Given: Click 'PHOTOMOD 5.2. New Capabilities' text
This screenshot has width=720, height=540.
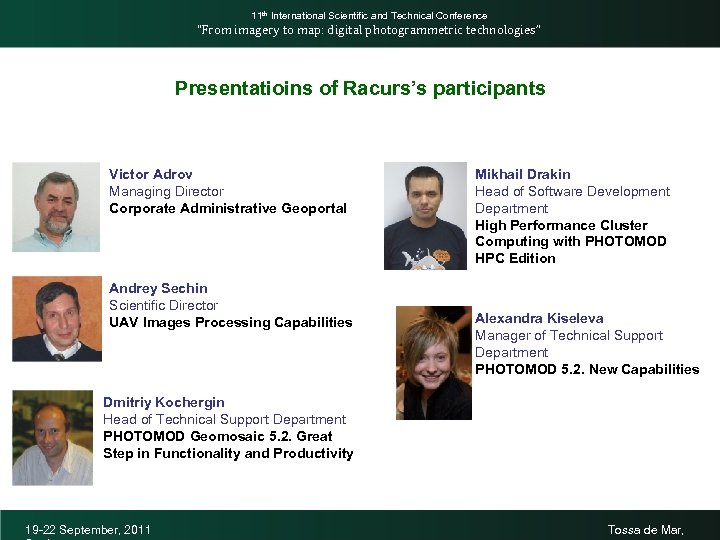Looking at the screenshot, I should point(587,370).
